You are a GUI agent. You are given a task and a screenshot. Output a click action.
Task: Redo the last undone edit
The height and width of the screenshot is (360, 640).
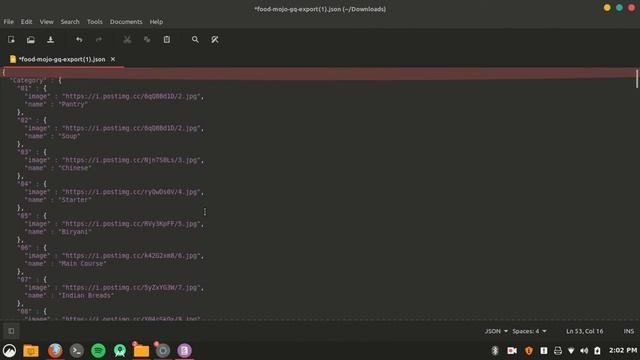point(99,40)
